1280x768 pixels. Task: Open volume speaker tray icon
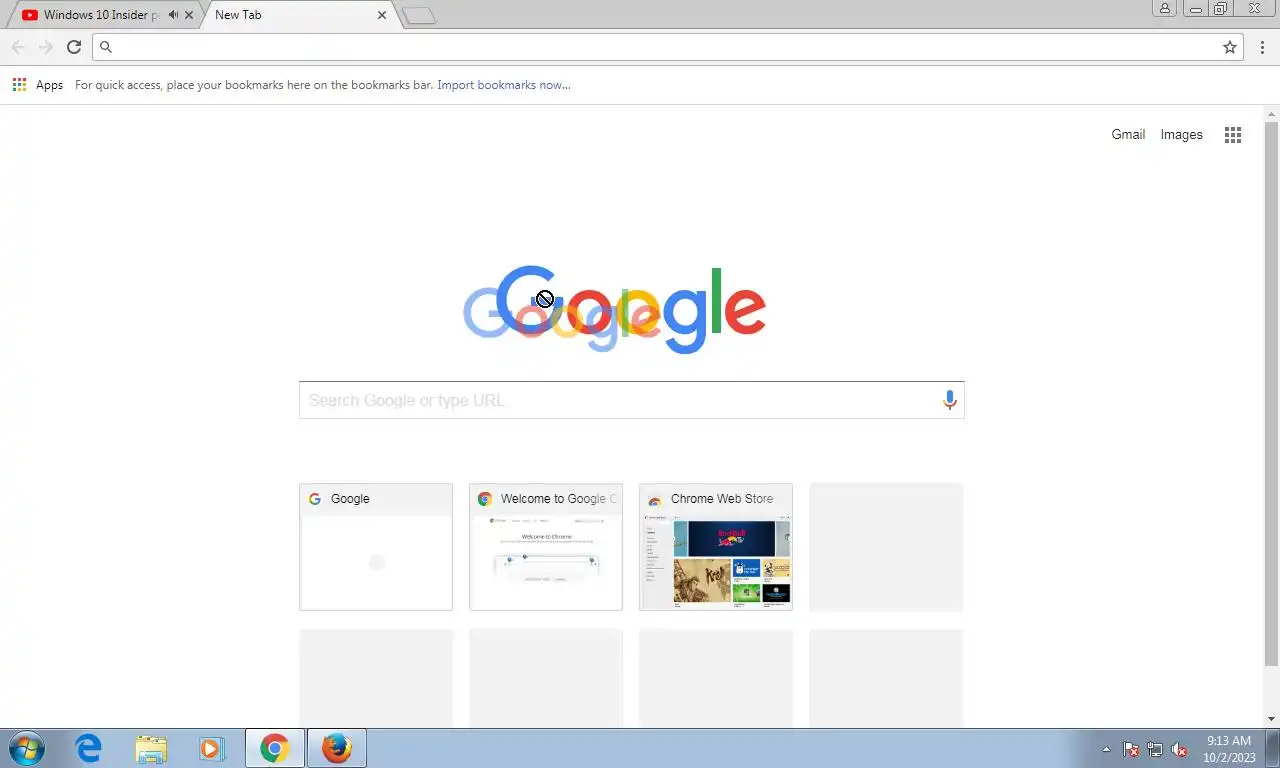(1179, 749)
